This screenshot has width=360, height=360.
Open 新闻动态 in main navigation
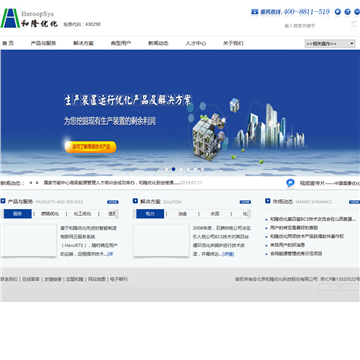158,43
